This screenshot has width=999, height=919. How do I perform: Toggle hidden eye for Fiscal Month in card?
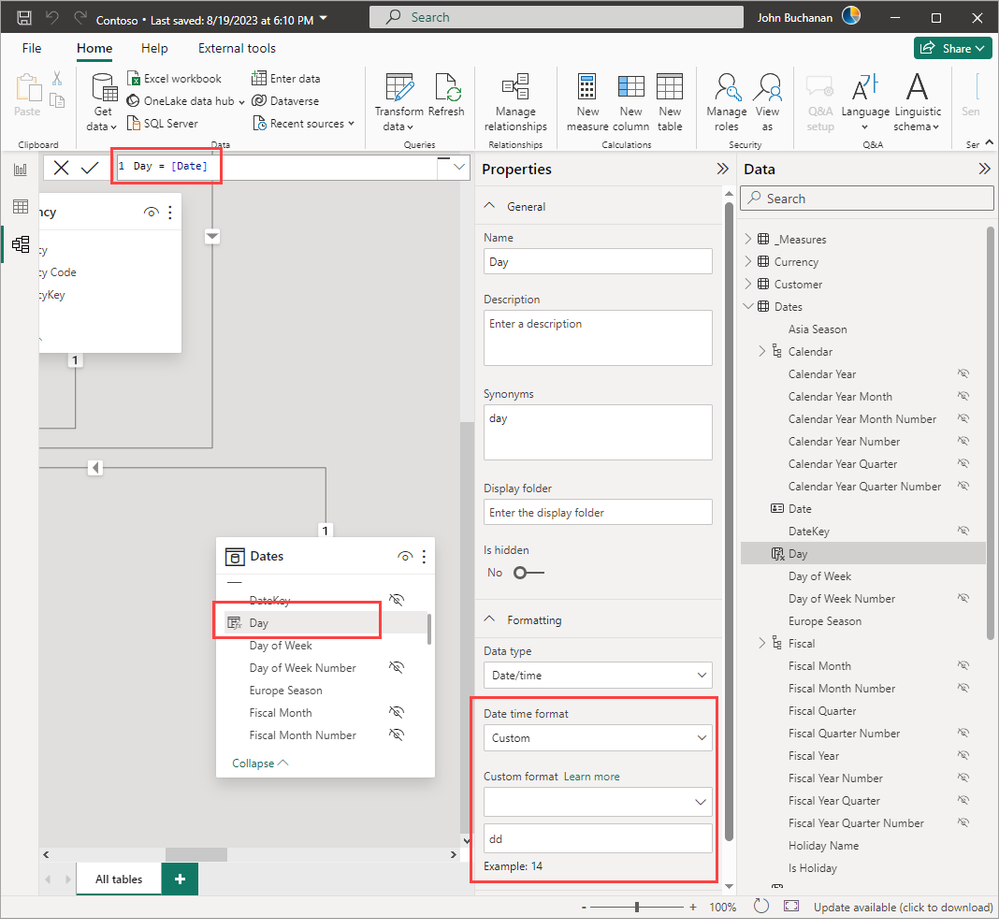[396, 712]
